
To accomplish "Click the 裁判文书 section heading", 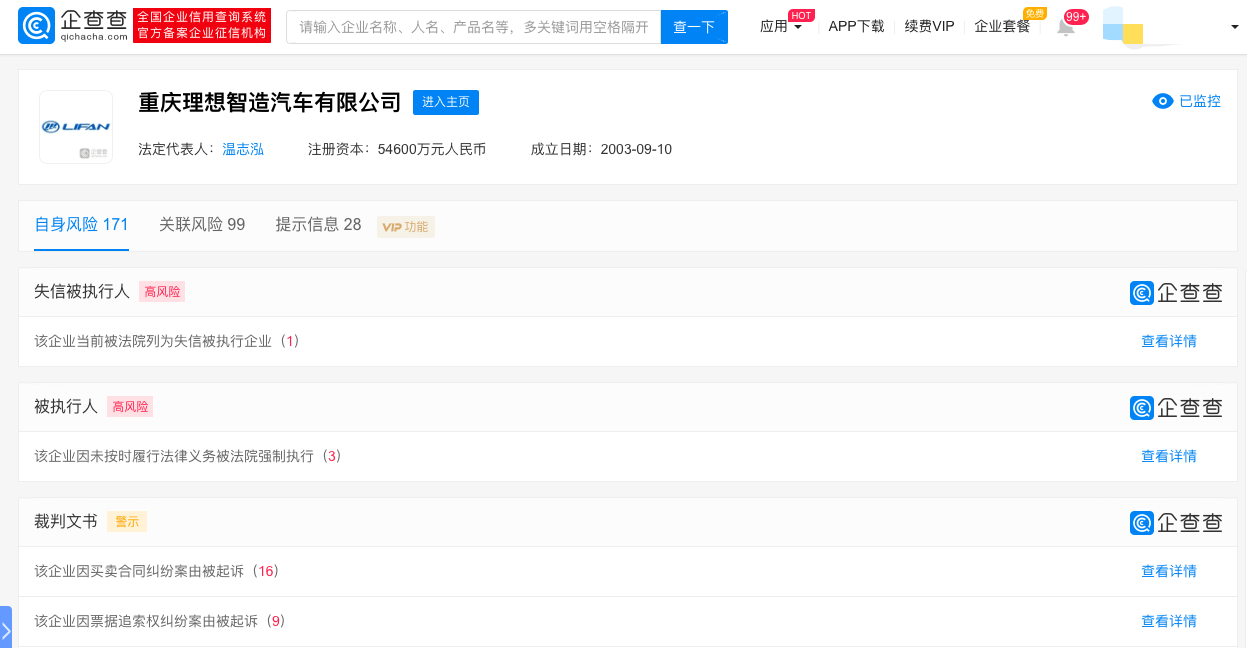I will click(x=66, y=522).
